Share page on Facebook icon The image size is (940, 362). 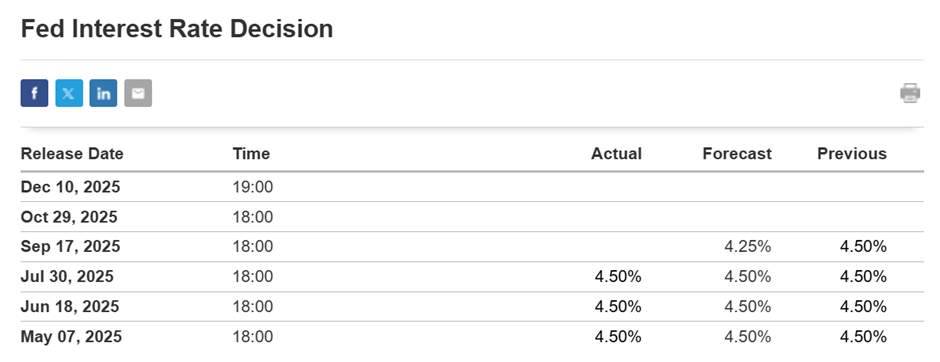coord(34,93)
